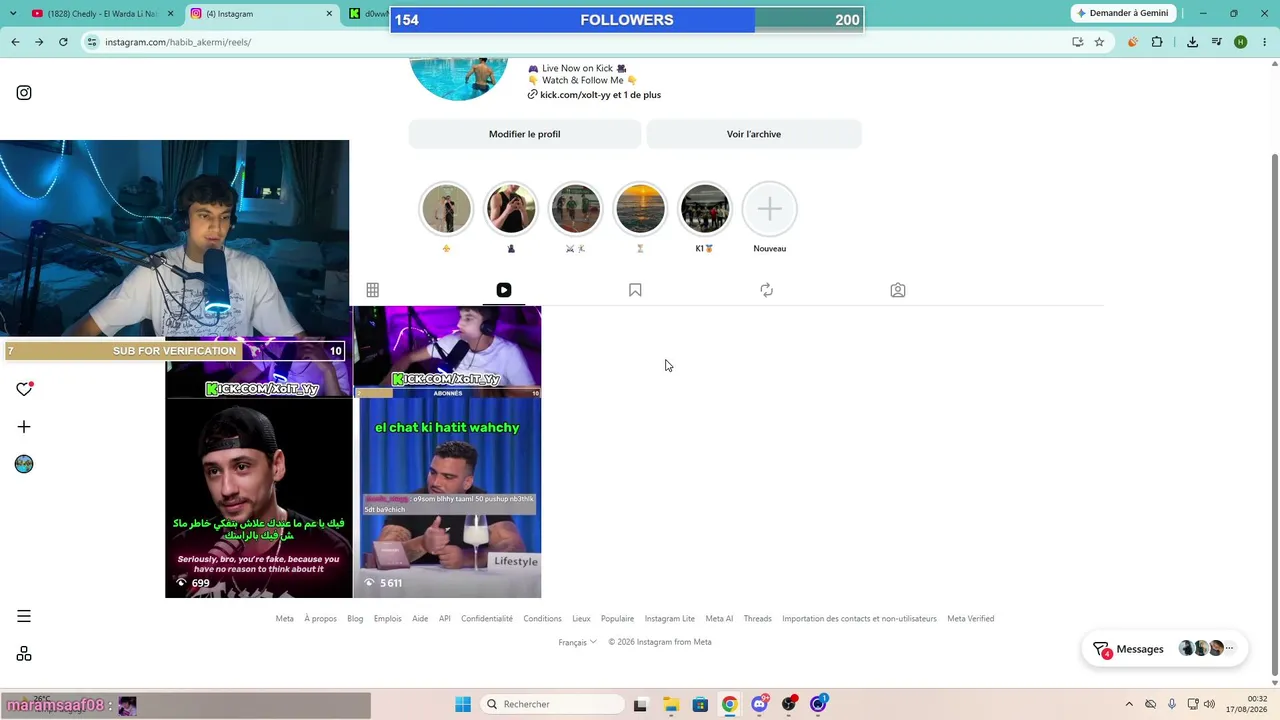Image resolution: width=1280 pixels, height=720 pixels.
Task: Open the Instagram Lite footer link
Action: [x=670, y=619]
